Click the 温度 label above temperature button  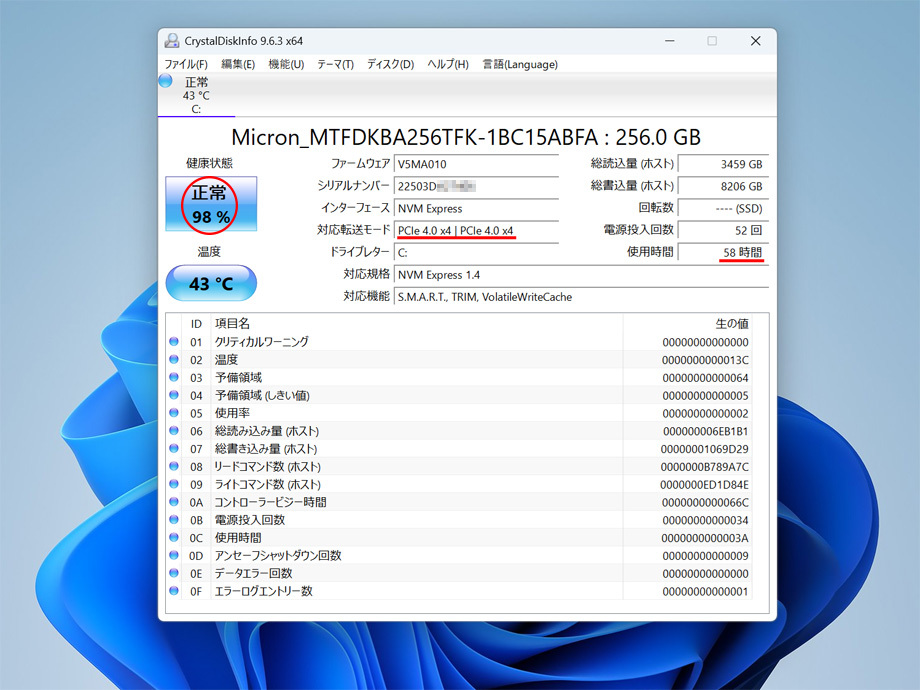pos(209,252)
